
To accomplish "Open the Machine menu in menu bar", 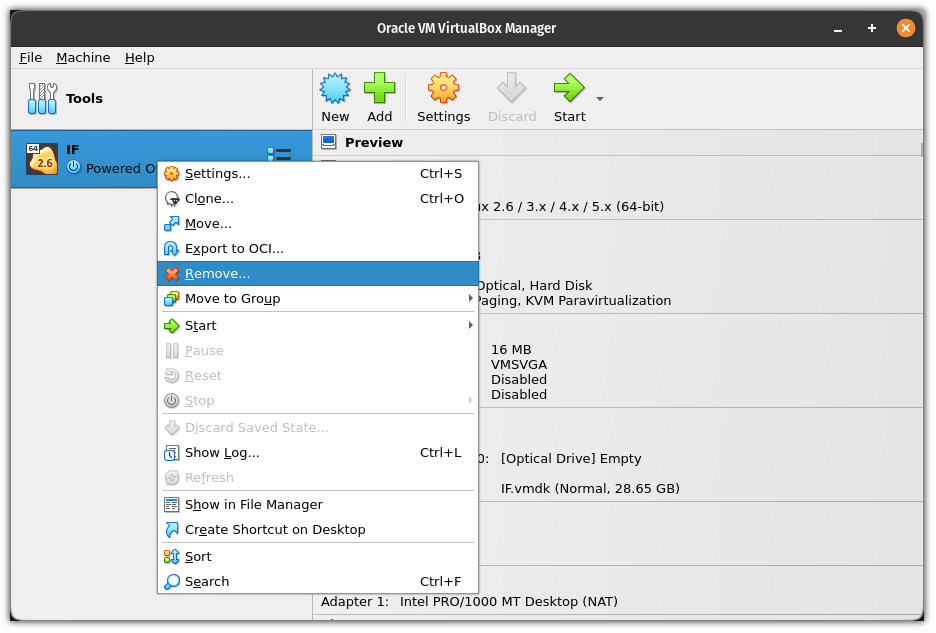I will tap(83, 58).
